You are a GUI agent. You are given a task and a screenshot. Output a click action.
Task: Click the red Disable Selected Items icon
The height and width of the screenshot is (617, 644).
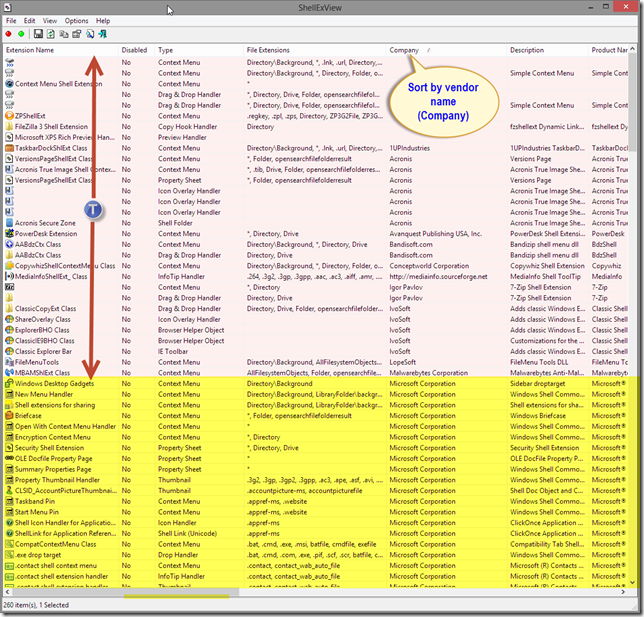click(9, 34)
